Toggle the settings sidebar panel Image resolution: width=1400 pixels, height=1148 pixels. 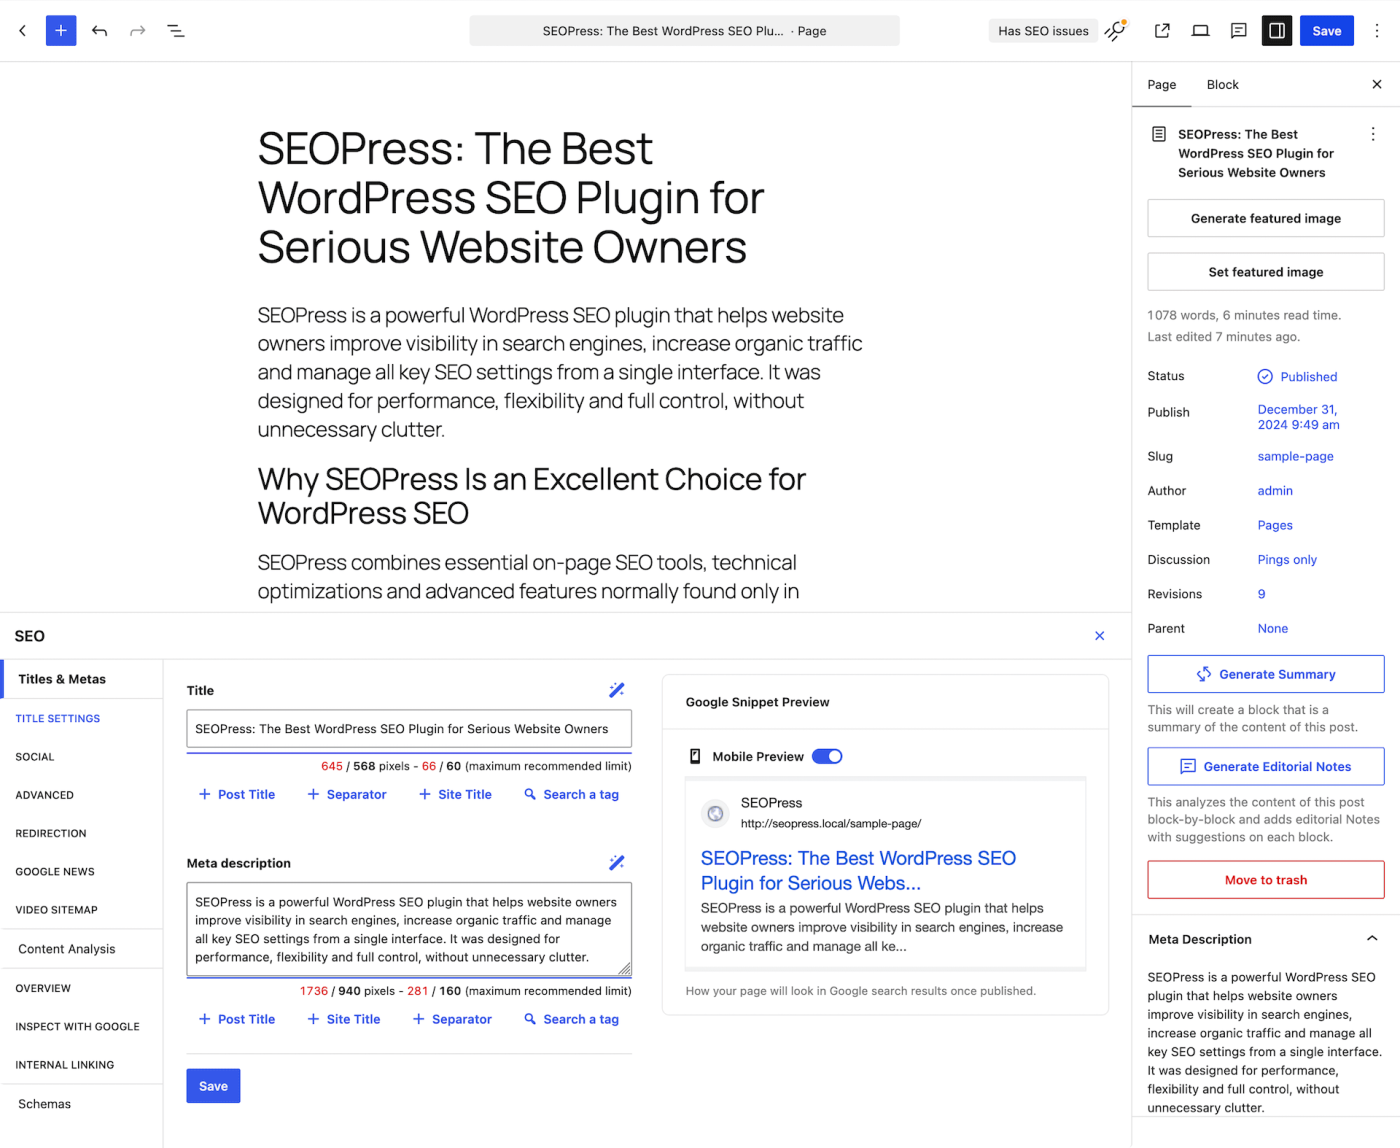coord(1277,31)
